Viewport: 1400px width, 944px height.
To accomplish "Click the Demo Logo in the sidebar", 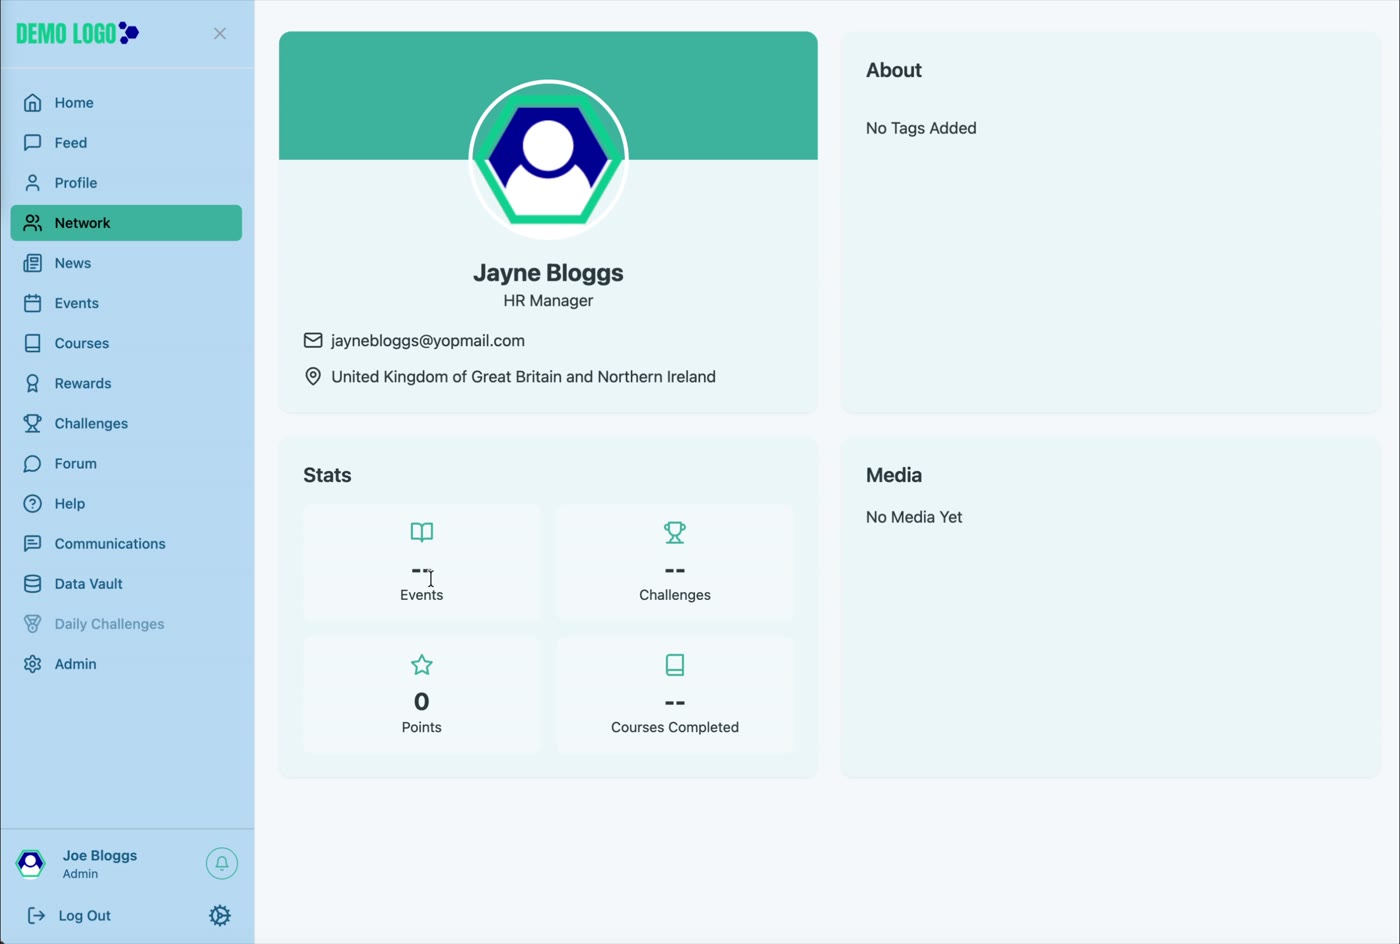I will click(x=77, y=33).
